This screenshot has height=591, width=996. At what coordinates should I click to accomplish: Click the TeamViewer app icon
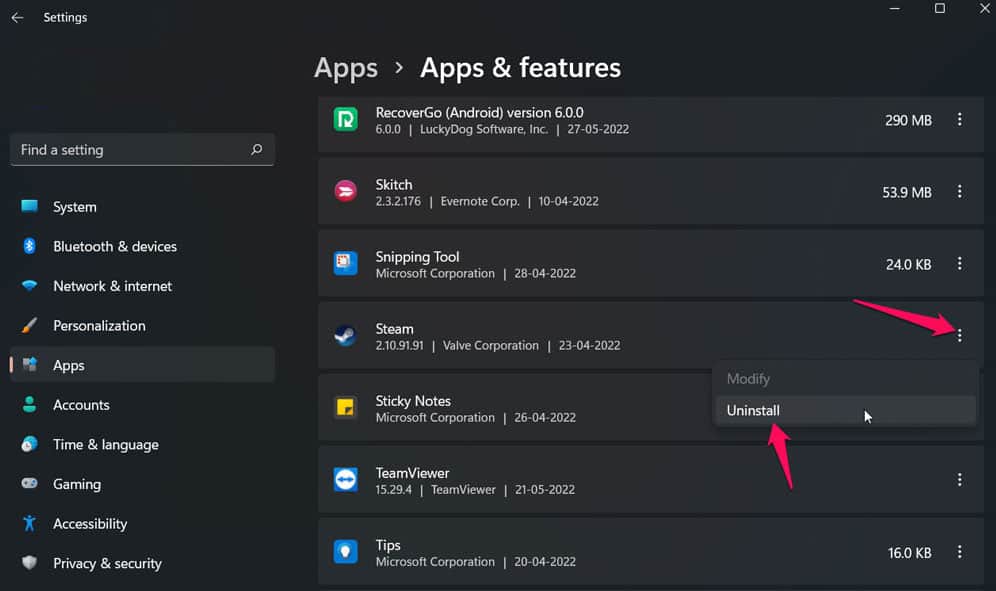tap(345, 480)
